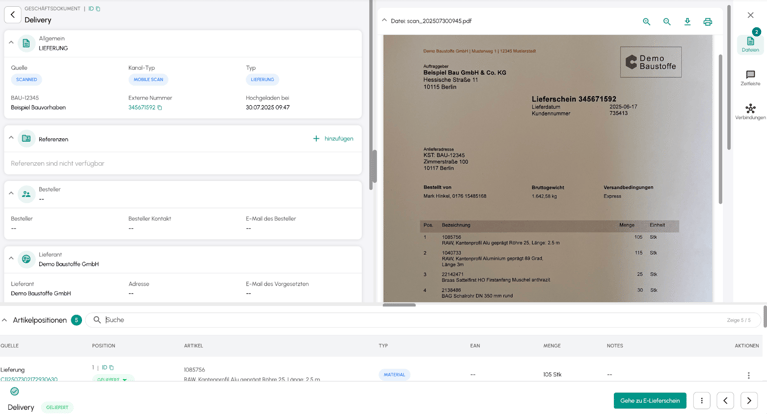
Task: Collapse the Allgemein section
Action: pyautogui.click(x=11, y=43)
